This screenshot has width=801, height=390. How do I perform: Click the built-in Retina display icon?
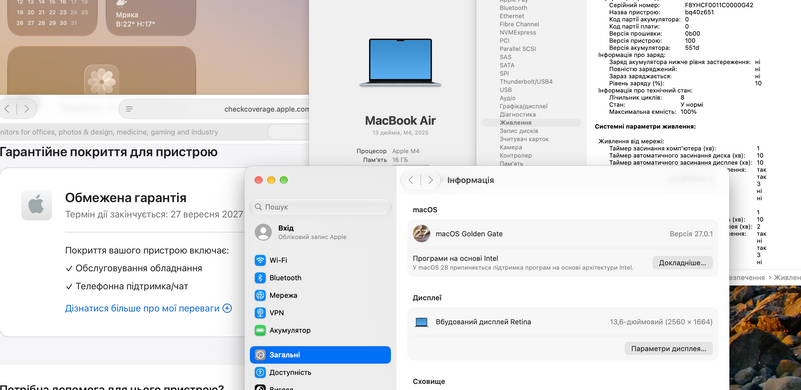tap(421, 322)
